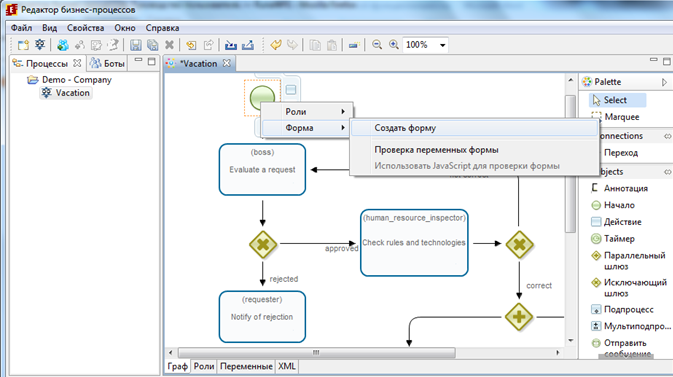The height and width of the screenshot is (377, 673).
Task: Select the Notify of rejection task node
Action: (x=262, y=317)
